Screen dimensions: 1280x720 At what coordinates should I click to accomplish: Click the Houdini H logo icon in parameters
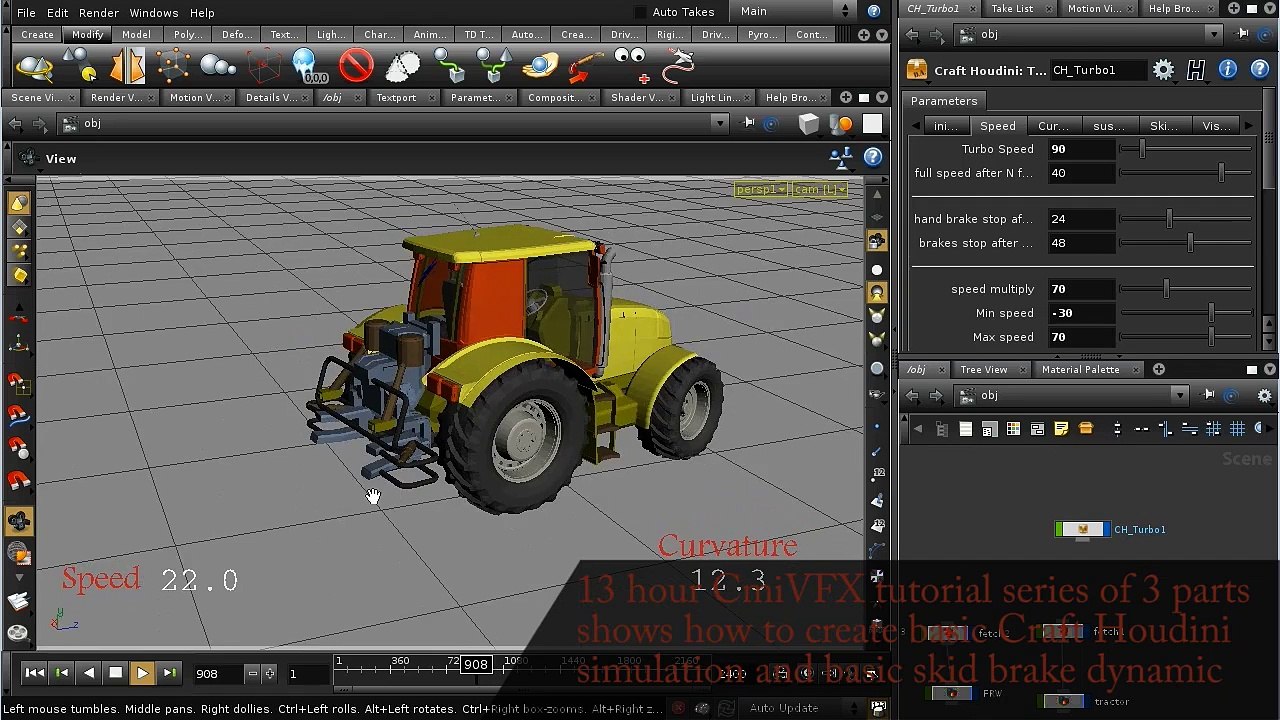[1196, 70]
